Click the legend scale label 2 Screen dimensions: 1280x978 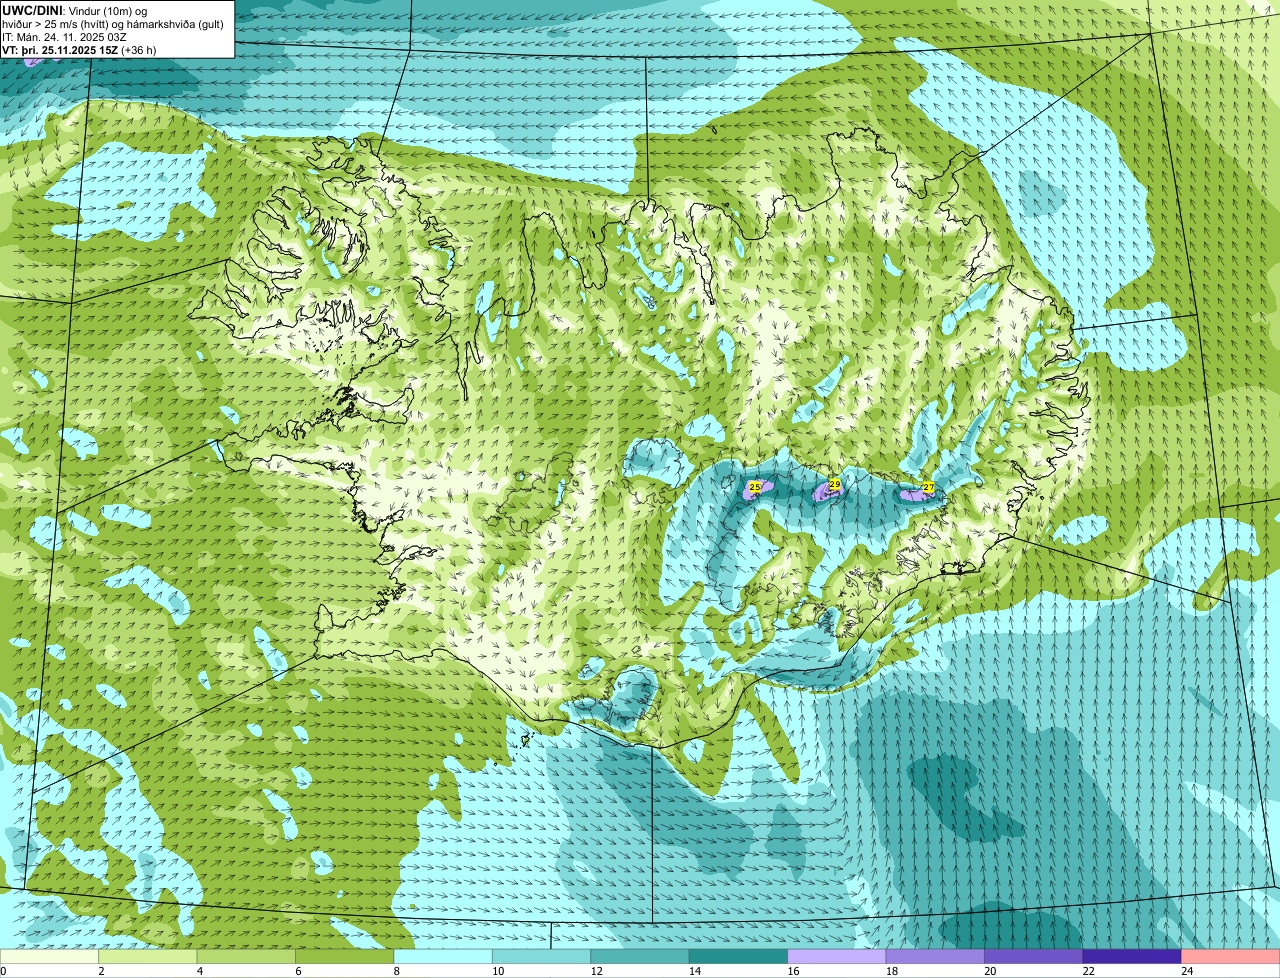click(x=101, y=971)
